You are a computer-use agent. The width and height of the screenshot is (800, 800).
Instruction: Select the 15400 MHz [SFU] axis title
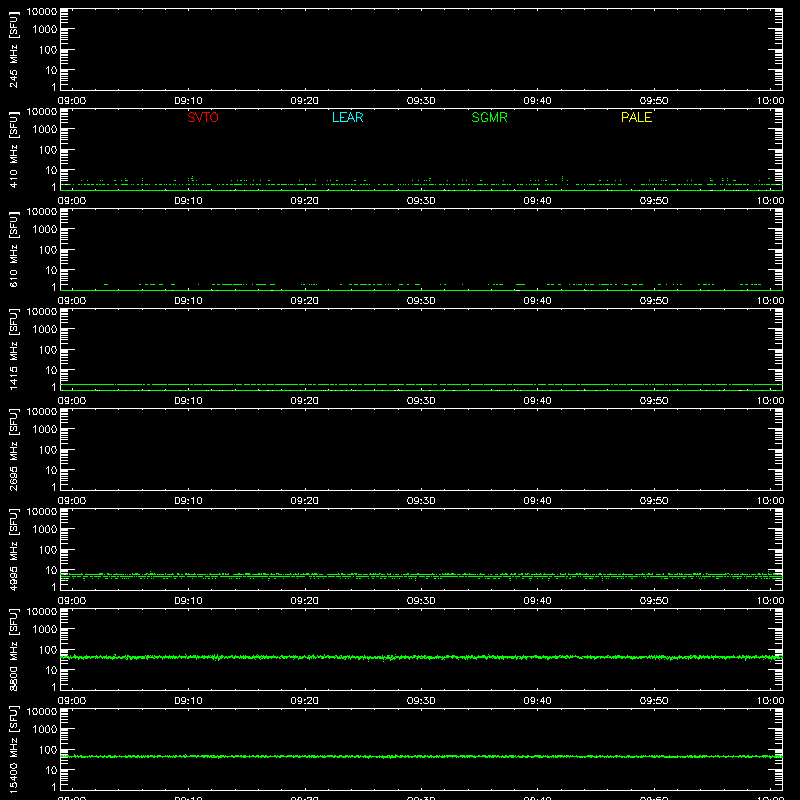[13, 748]
